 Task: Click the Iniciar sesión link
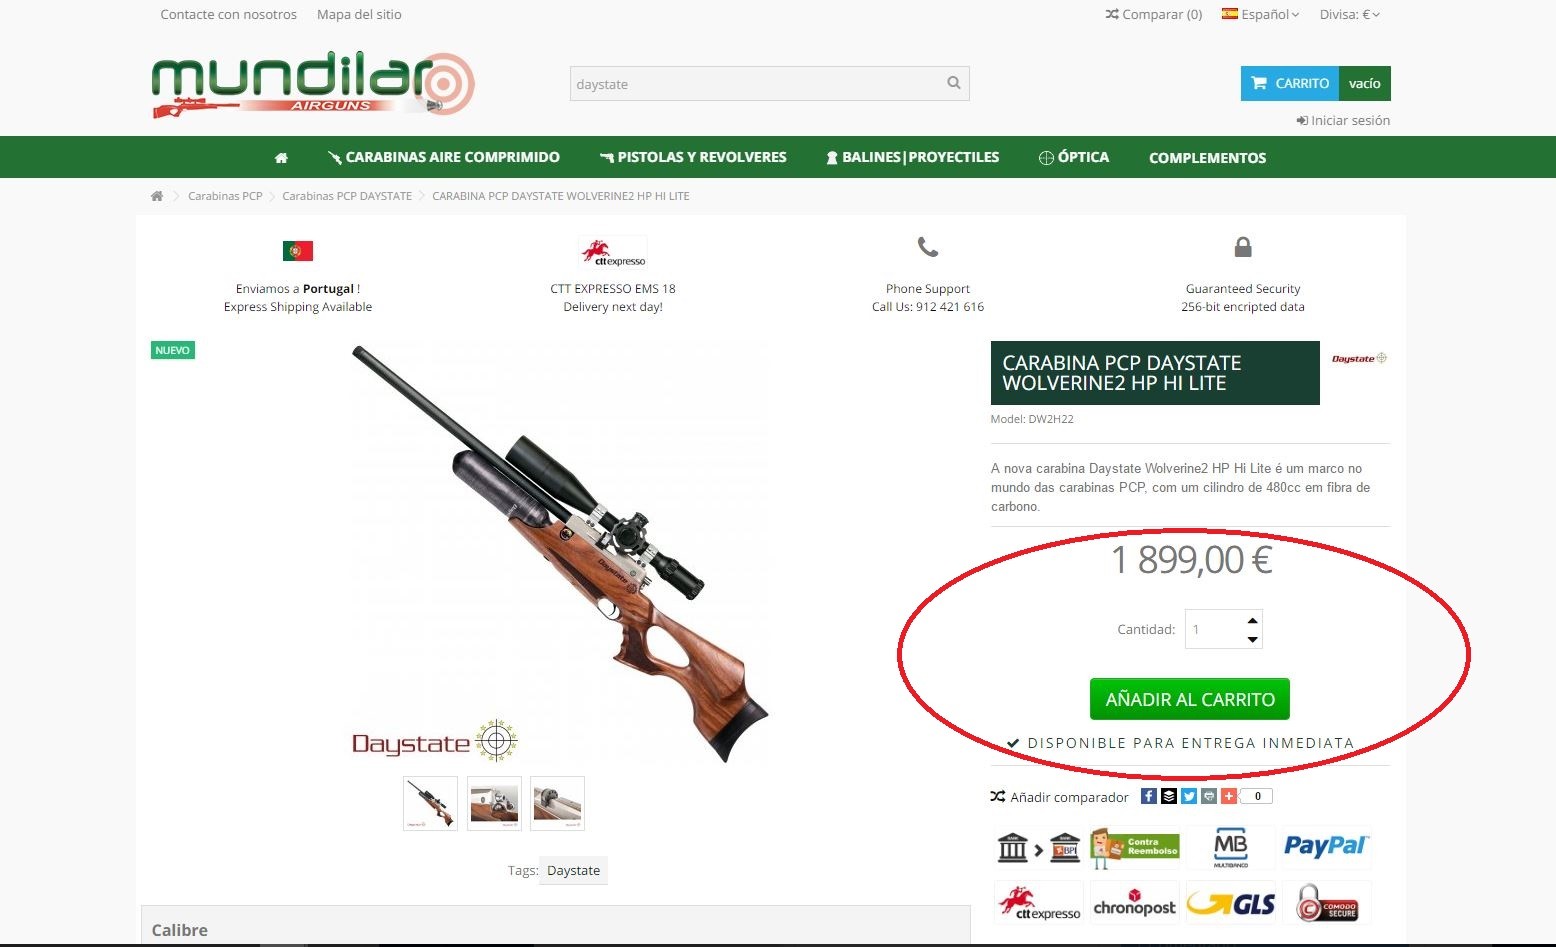[x=1343, y=120]
